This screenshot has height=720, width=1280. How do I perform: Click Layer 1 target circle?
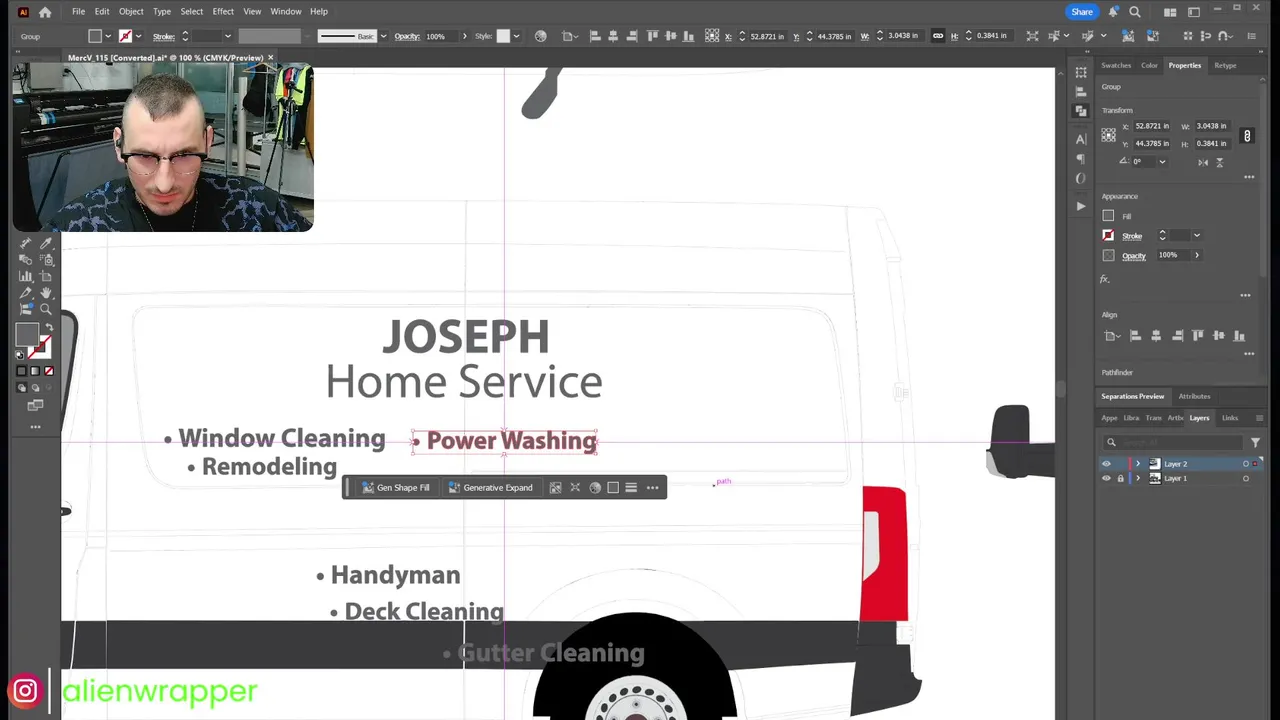click(1246, 479)
